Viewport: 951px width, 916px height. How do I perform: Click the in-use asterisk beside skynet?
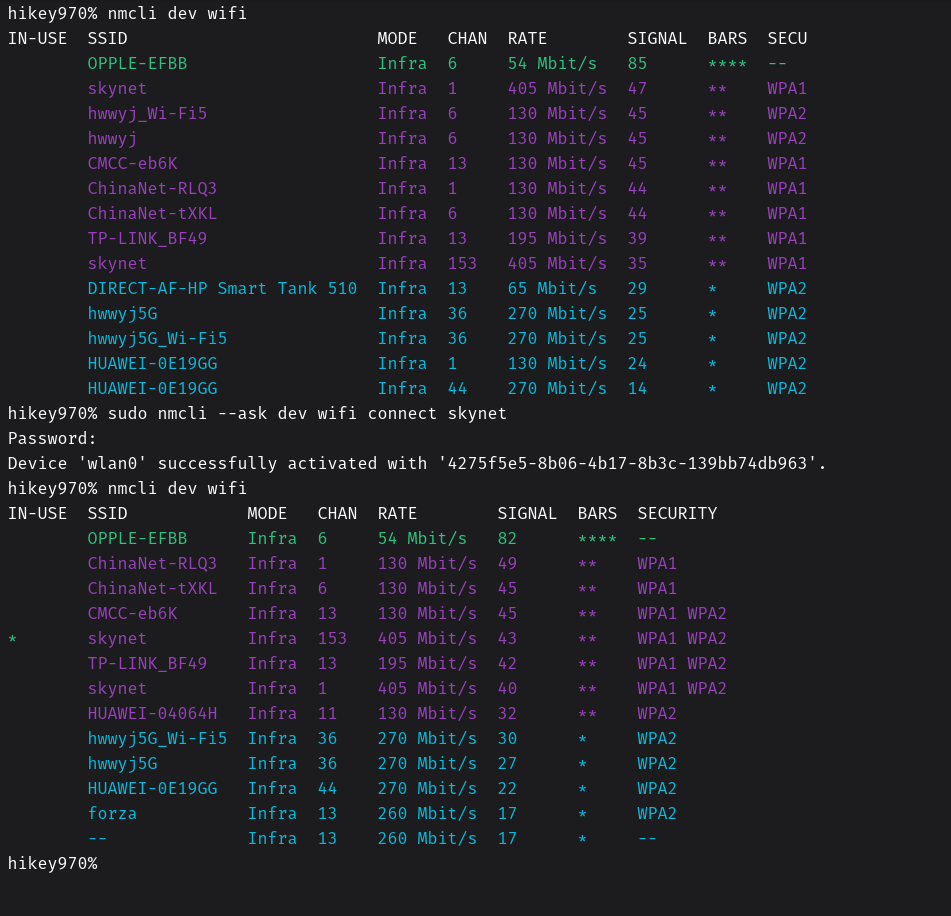[x=12, y=639]
